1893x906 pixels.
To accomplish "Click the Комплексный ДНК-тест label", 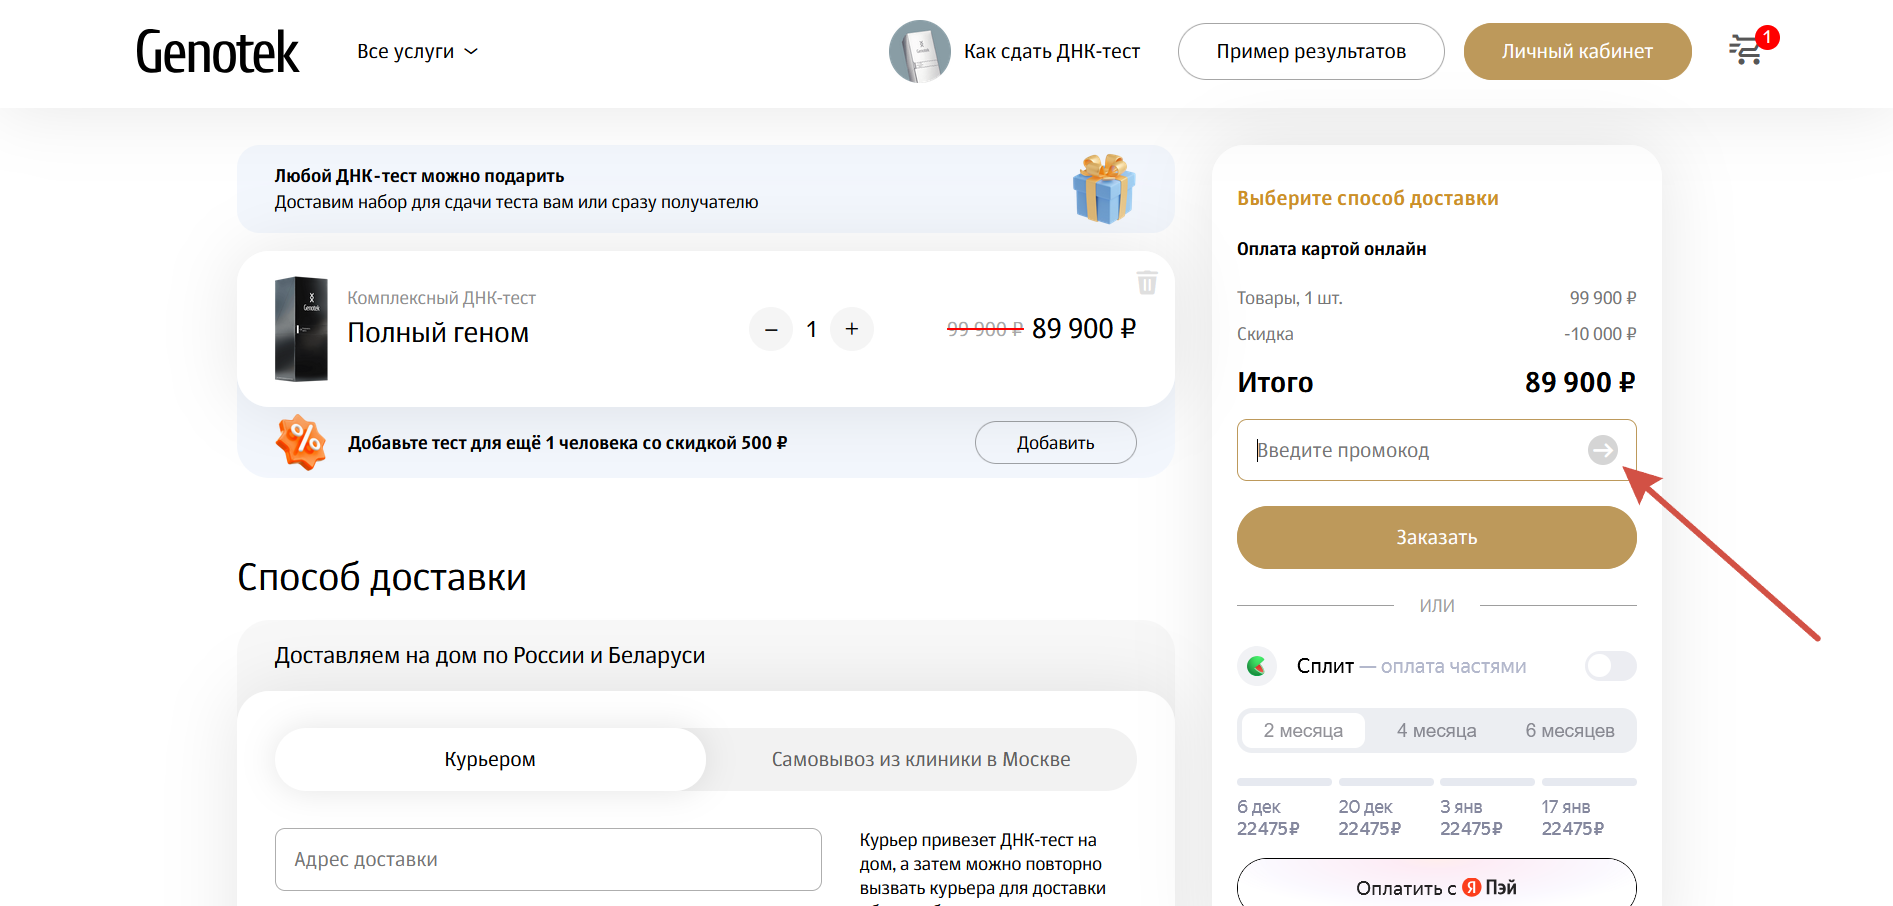I will 441,298.
